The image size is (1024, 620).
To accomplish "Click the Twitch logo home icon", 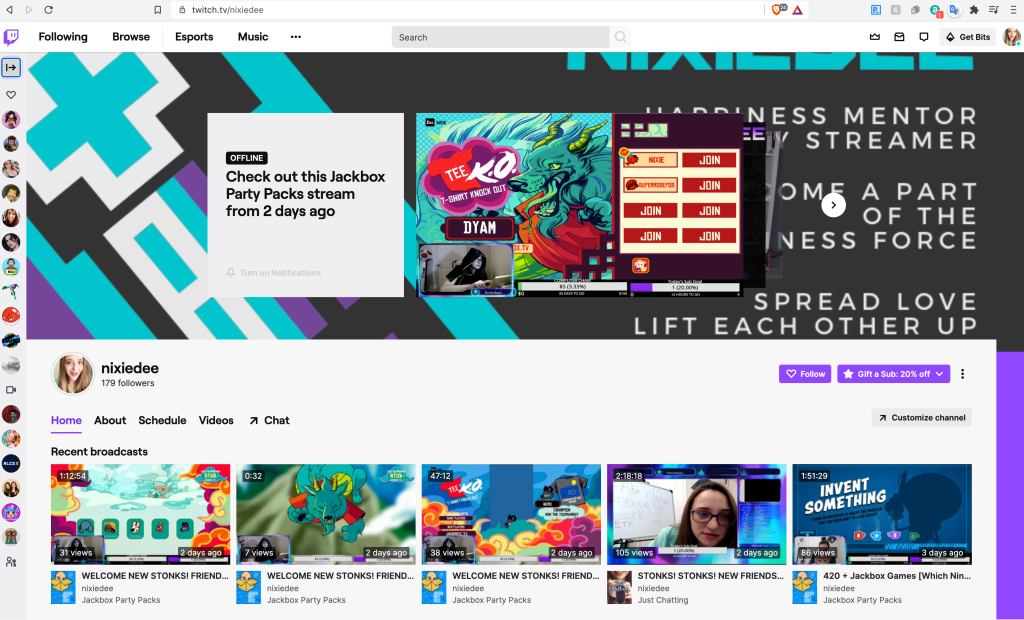I will [11, 37].
